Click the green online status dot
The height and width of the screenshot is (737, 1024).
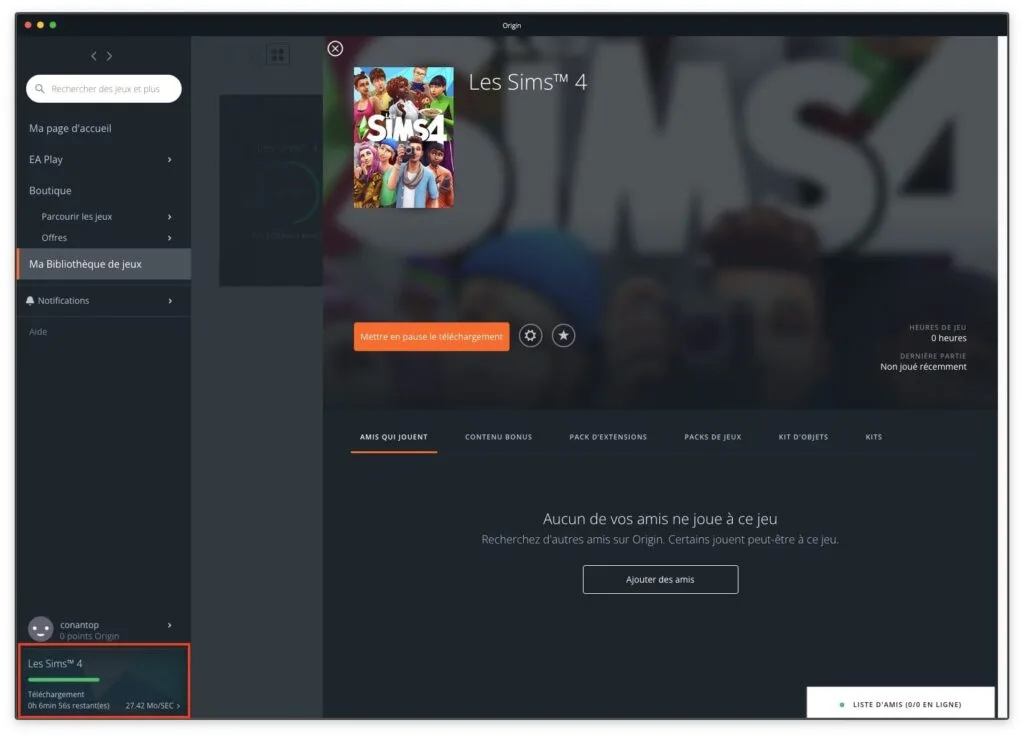click(x=842, y=705)
